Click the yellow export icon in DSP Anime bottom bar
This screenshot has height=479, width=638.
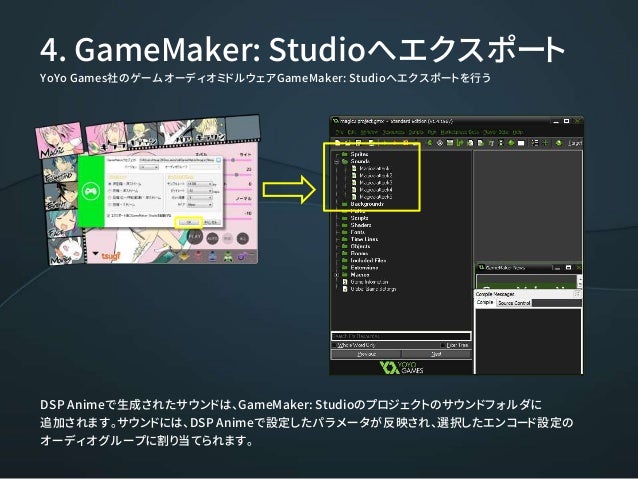tap(184, 256)
